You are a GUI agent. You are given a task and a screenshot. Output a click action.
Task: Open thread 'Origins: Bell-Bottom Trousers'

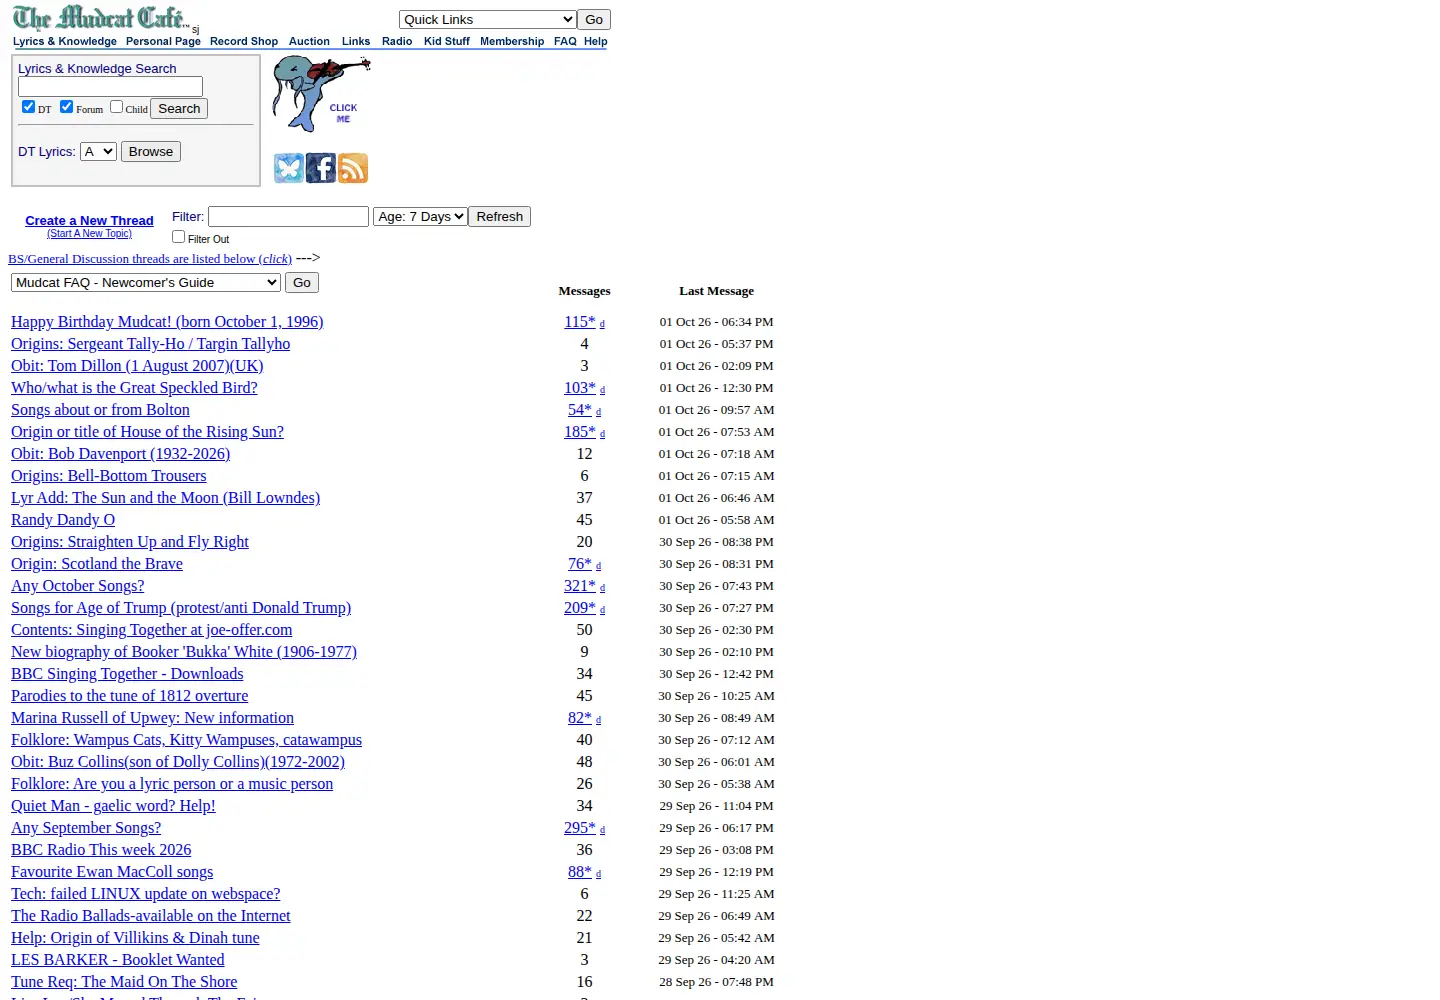[109, 476]
